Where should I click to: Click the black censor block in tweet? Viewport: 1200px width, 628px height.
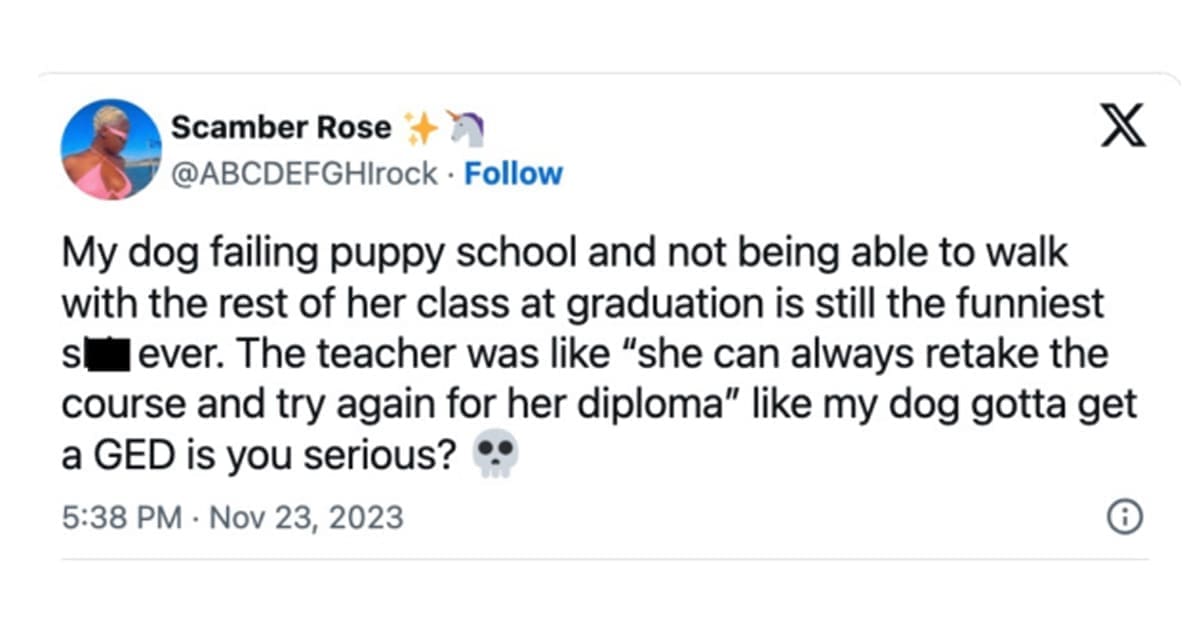pos(107,354)
